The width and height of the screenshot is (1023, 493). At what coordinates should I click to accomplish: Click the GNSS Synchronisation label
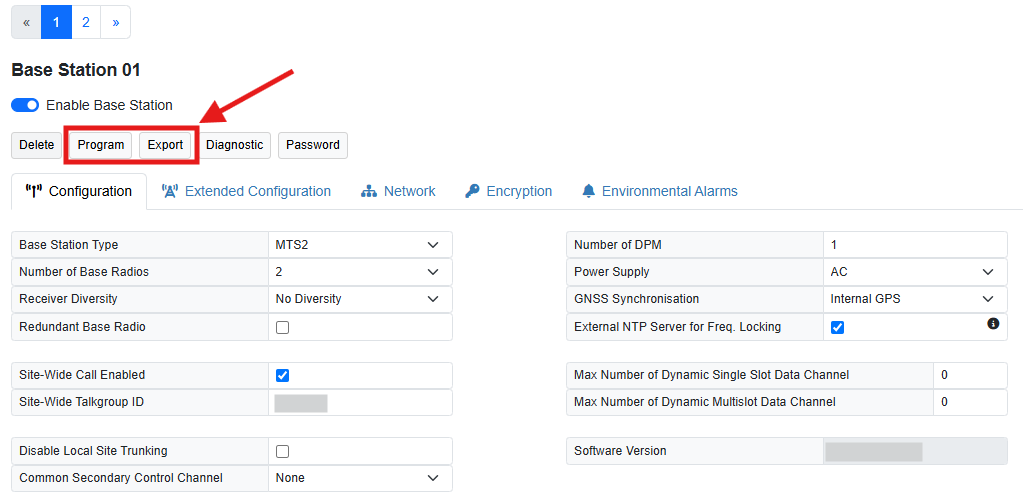click(636, 299)
